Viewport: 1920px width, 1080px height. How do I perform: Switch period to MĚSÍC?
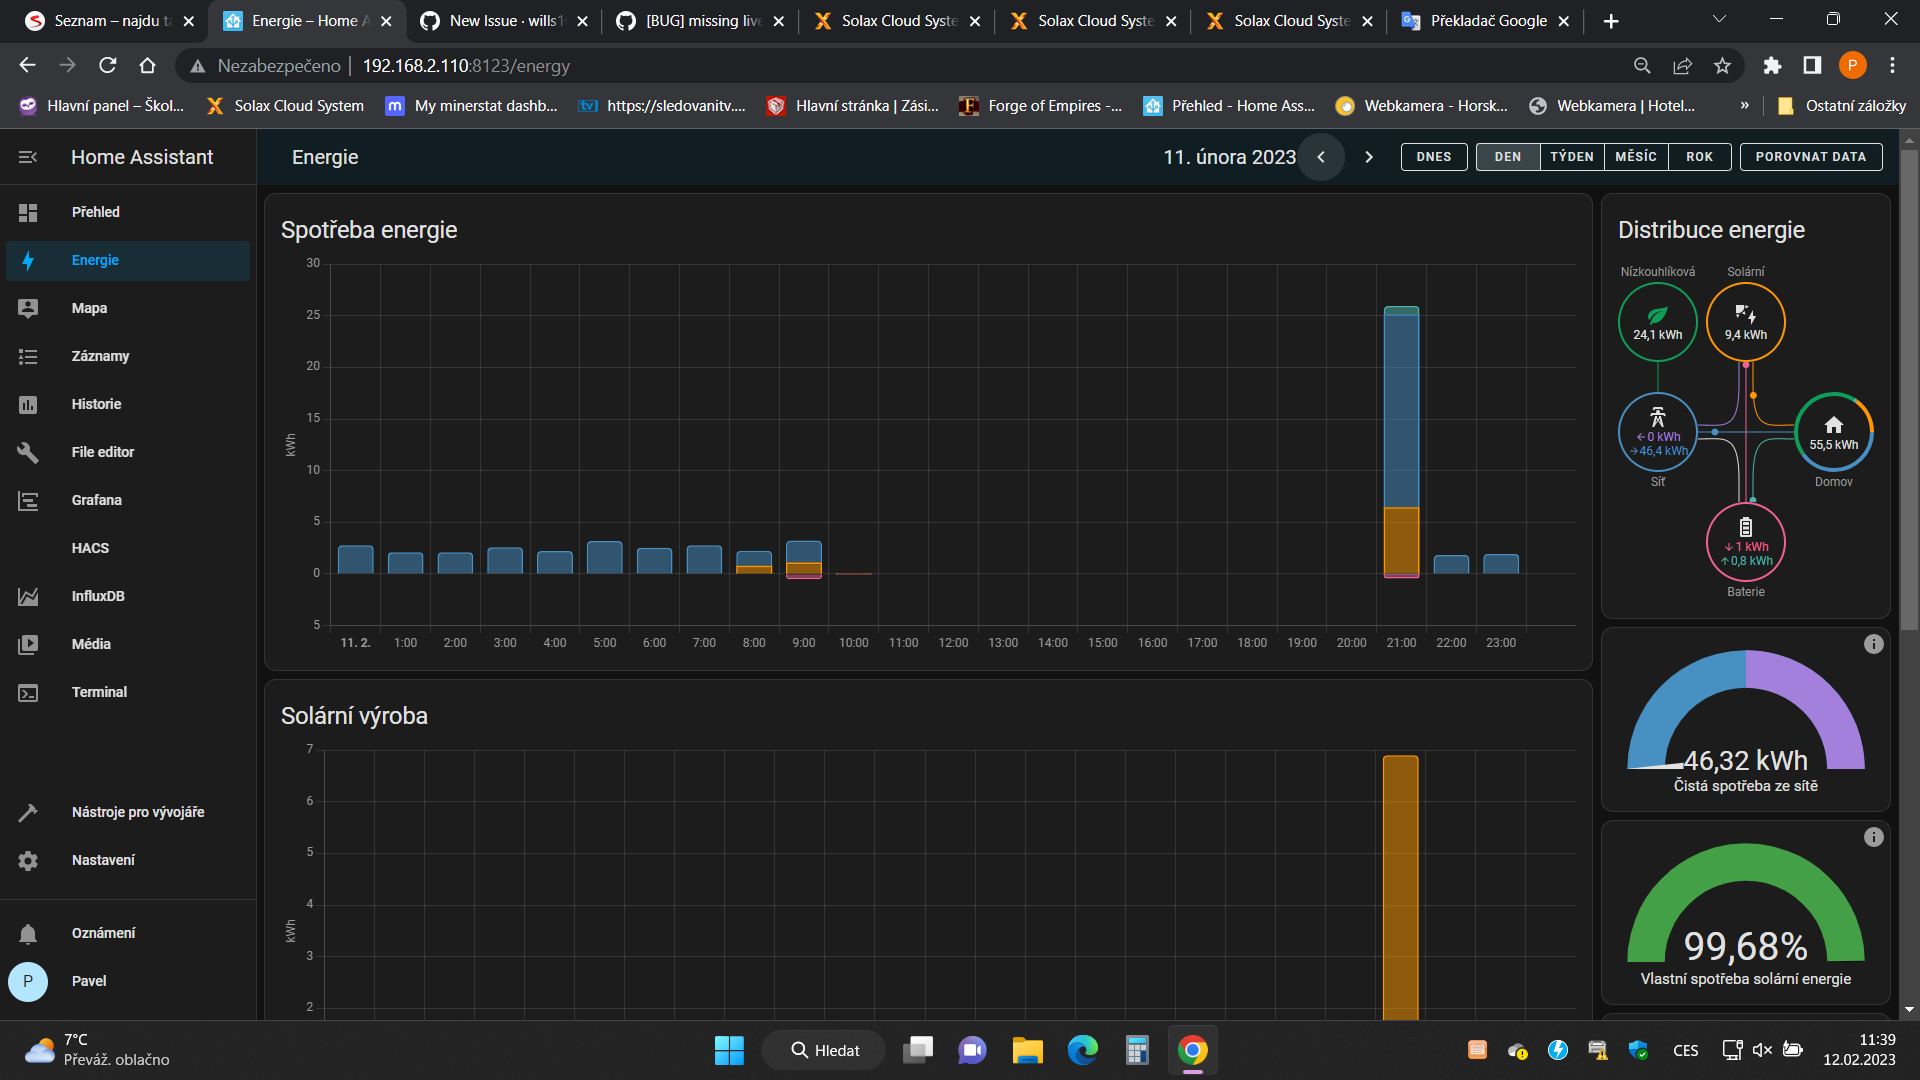point(1635,157)
